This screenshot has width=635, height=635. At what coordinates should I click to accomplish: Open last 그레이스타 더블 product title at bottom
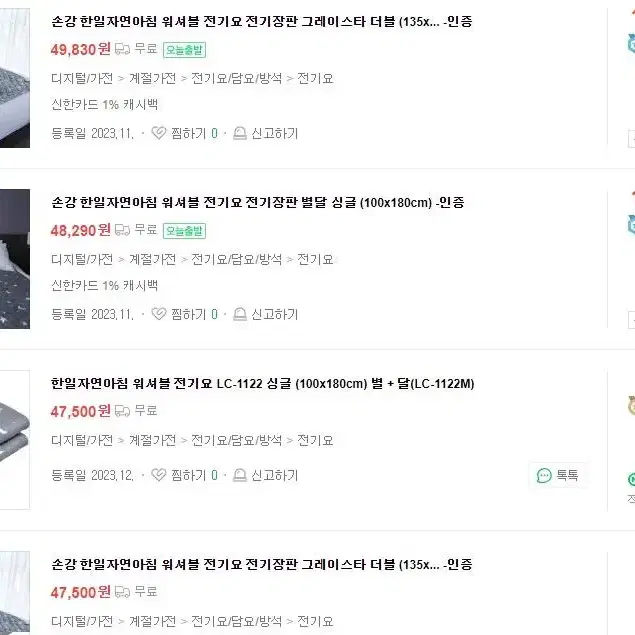tap(262, 564)
